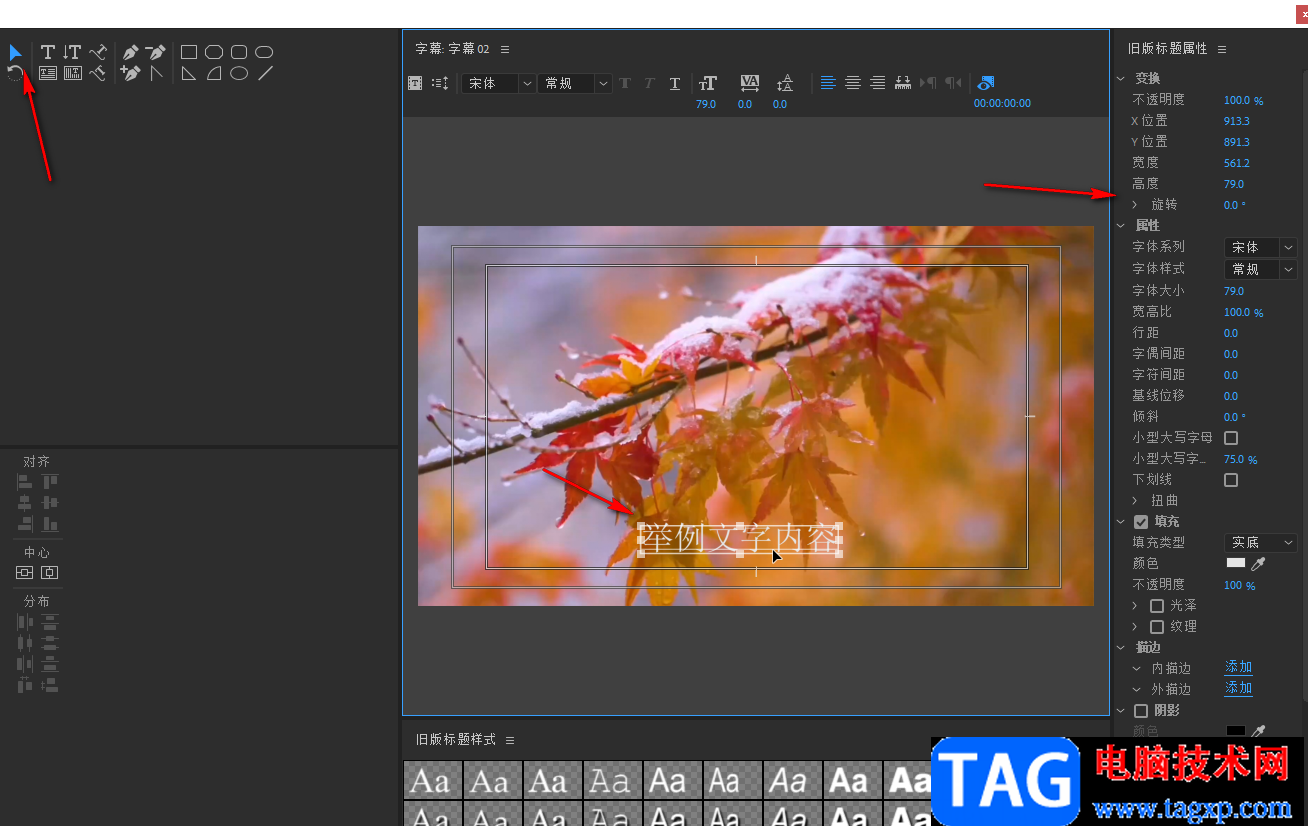Expand the 旋转 property
This screenshot has height=826, width=1308.
(1135, 204)
